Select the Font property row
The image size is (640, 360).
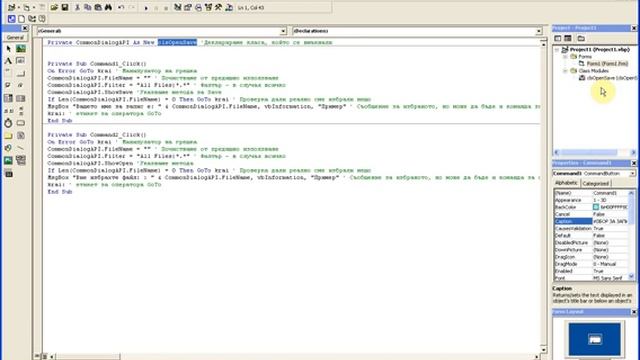click(x=591, y=278)
